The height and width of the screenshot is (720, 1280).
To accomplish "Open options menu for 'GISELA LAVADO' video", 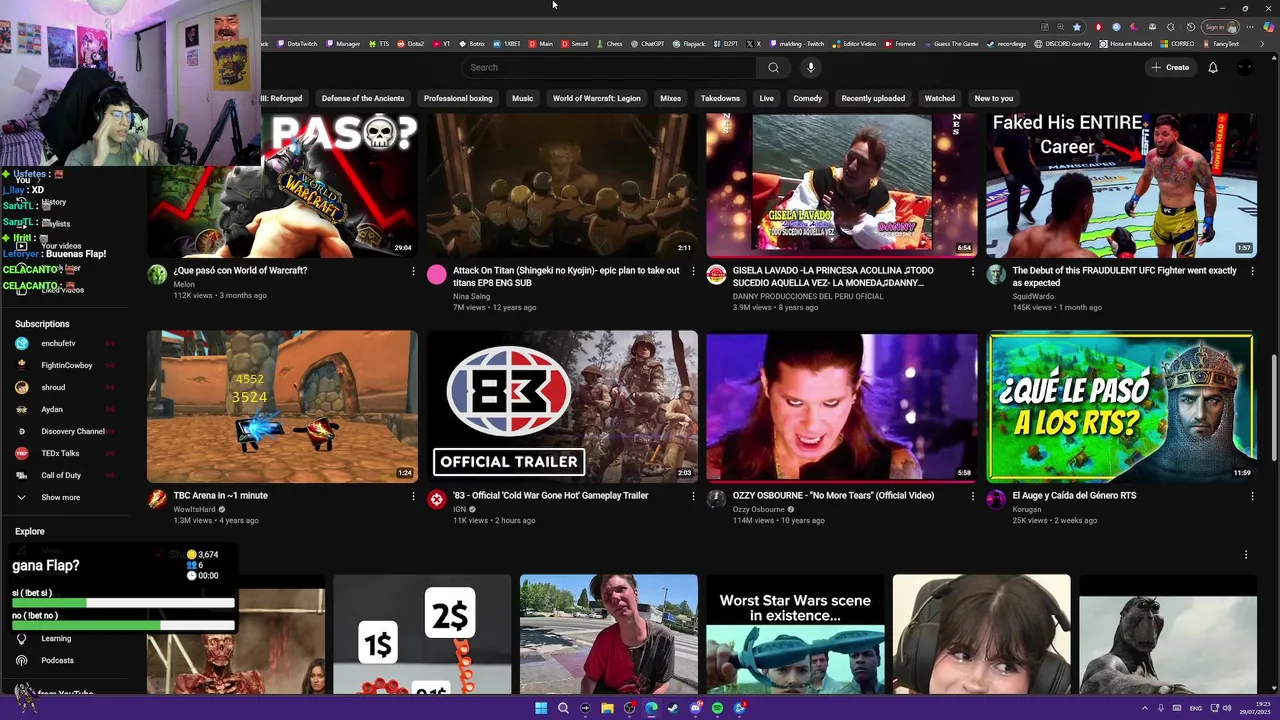I will 972,271.
